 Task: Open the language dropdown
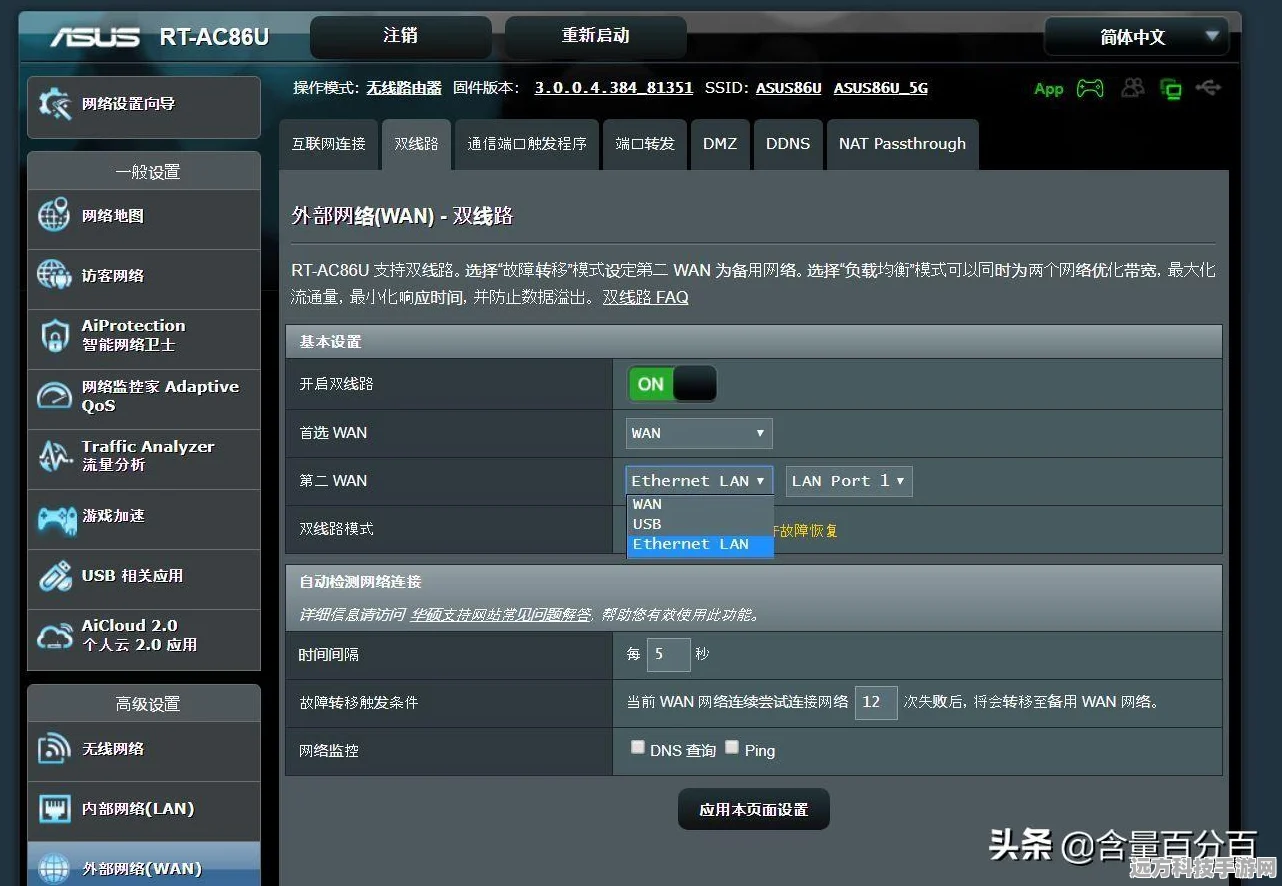click(1137, 37)
